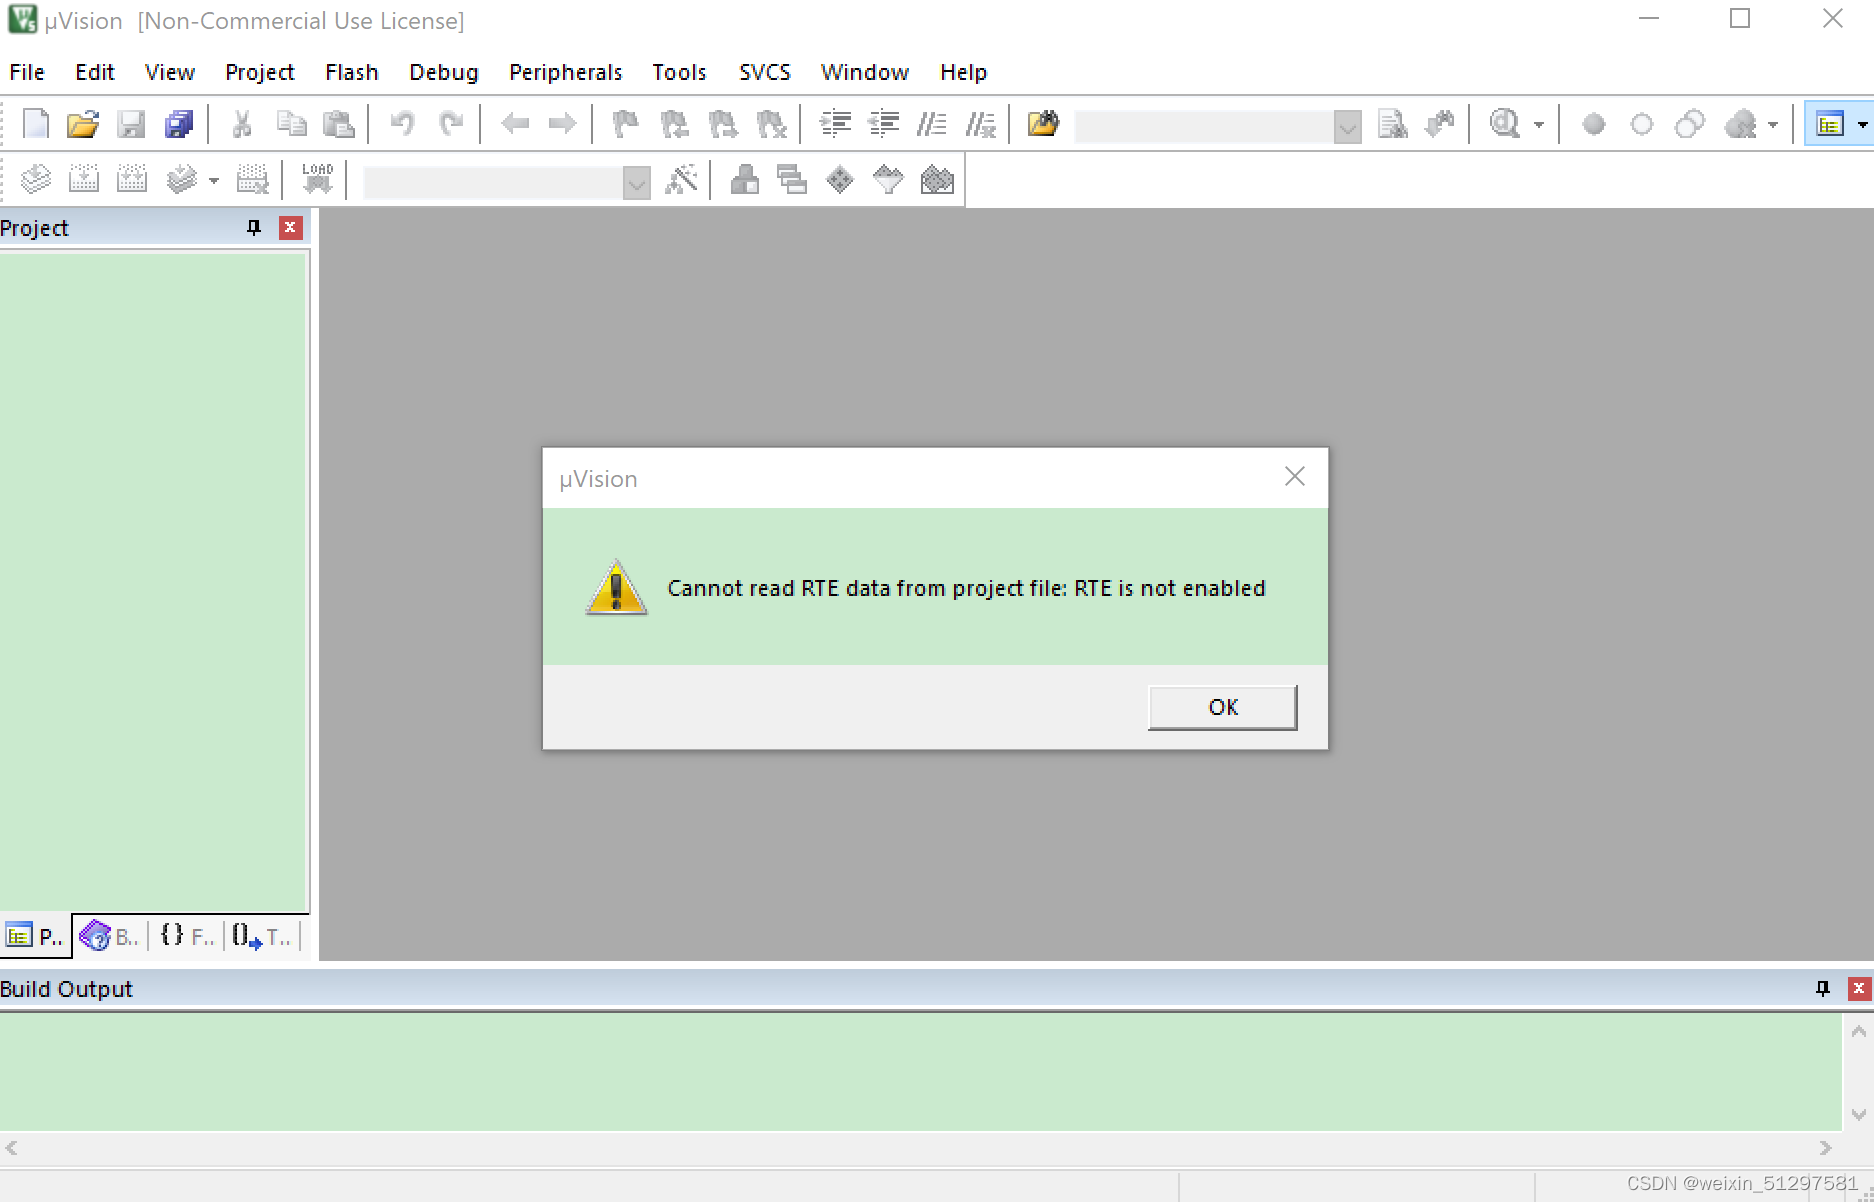Close the µVision warning dialog with X
Screen dimensions: 1874x1202
pyautogui.click(x=1295, y=477)
